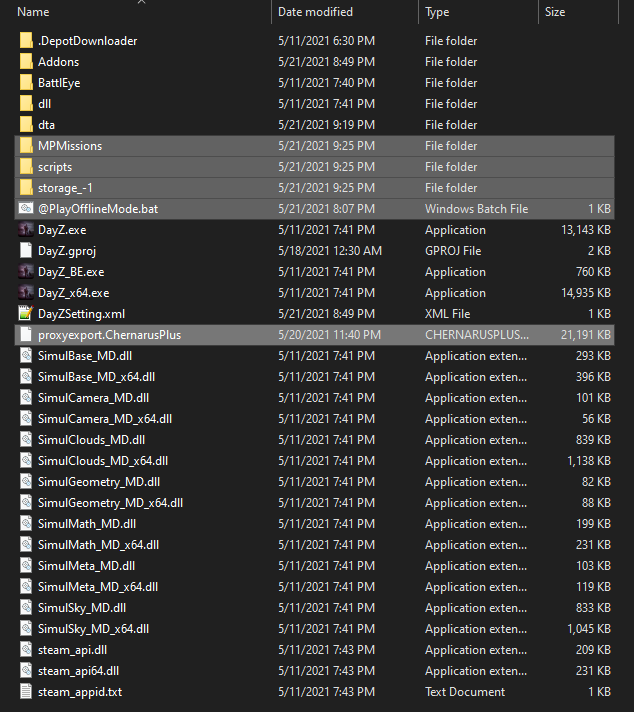The width and height of the screenshot is (634, 712).
Task: Select the file name SimulClouds_MD_x64.dll
Action: (103, 460)
